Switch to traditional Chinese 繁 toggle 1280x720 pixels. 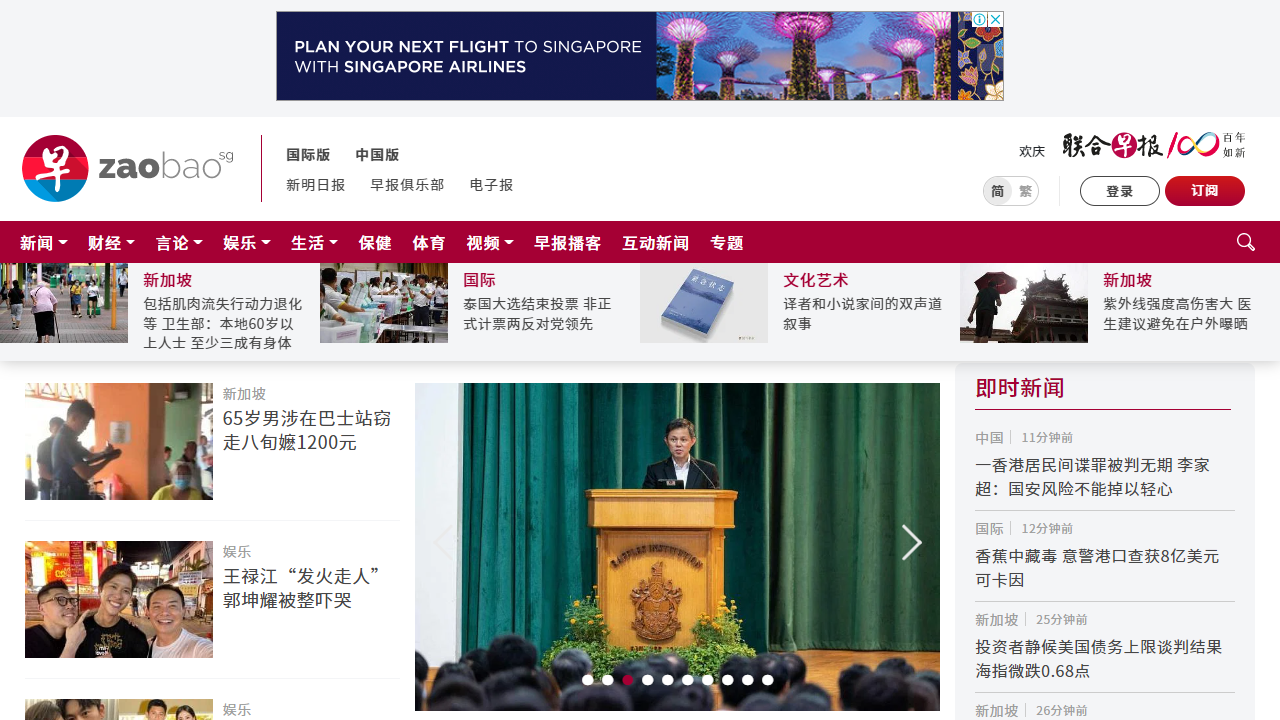click(1025, 191)
